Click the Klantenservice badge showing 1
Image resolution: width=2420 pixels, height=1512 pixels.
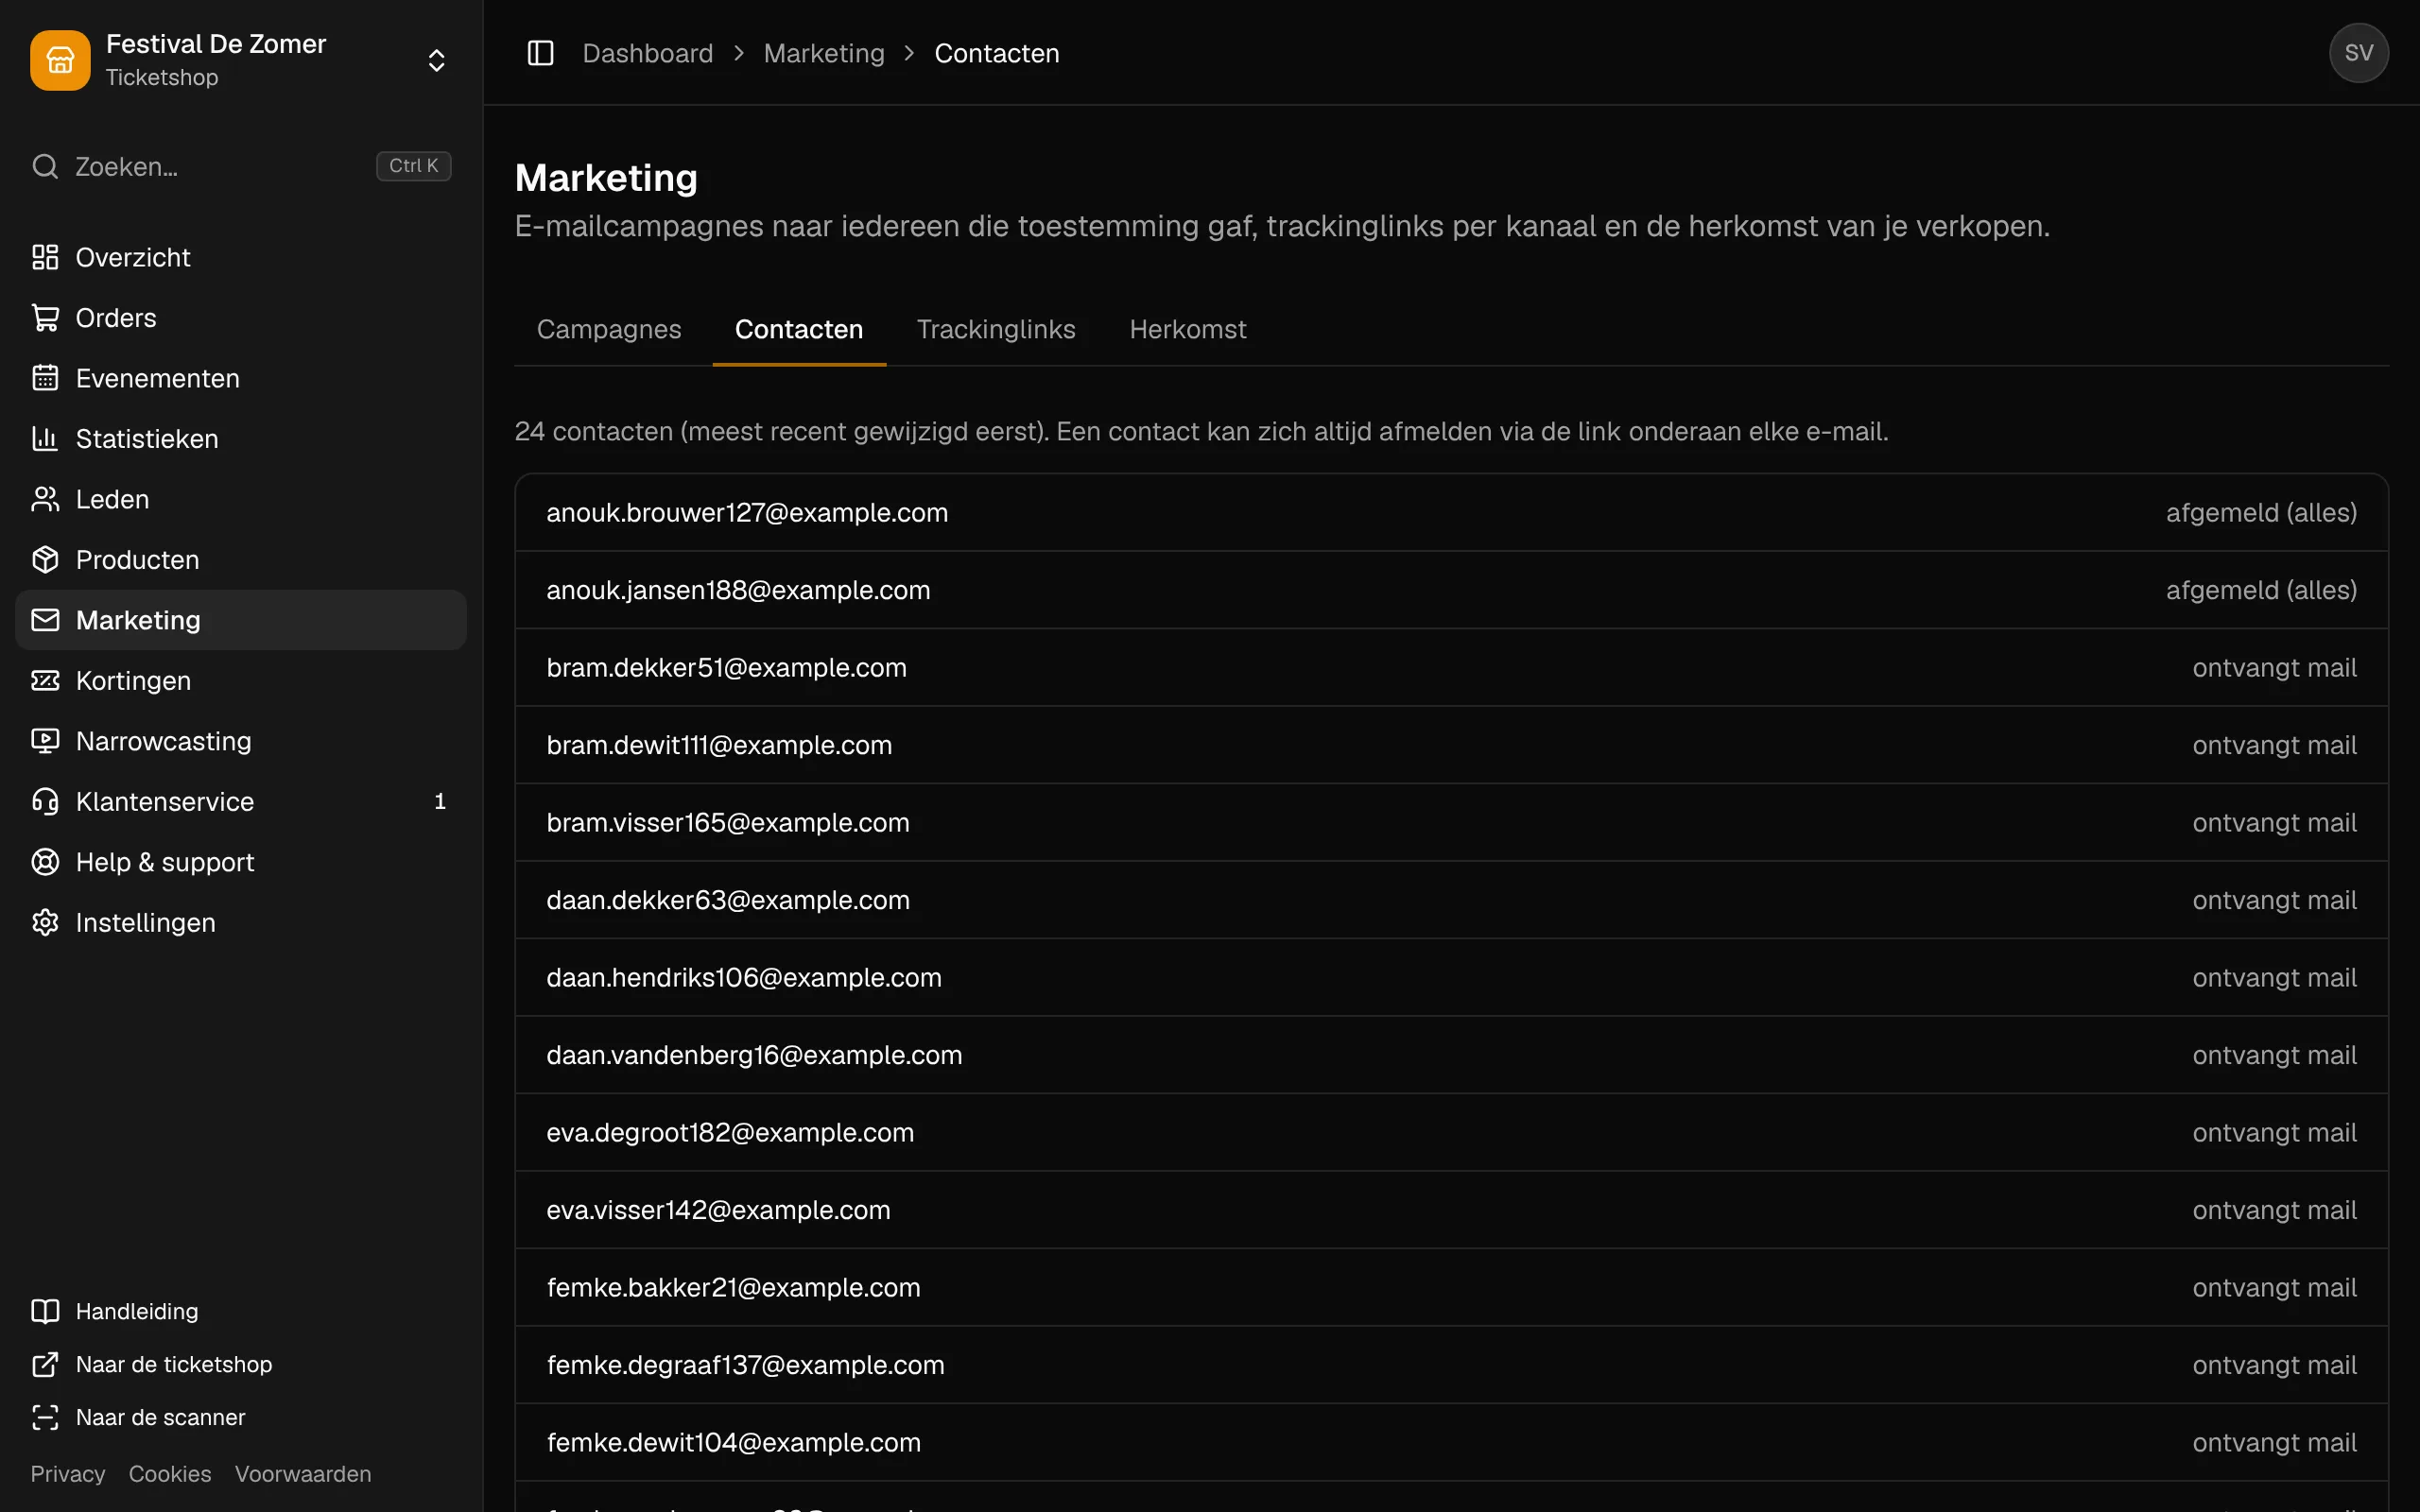440,802
